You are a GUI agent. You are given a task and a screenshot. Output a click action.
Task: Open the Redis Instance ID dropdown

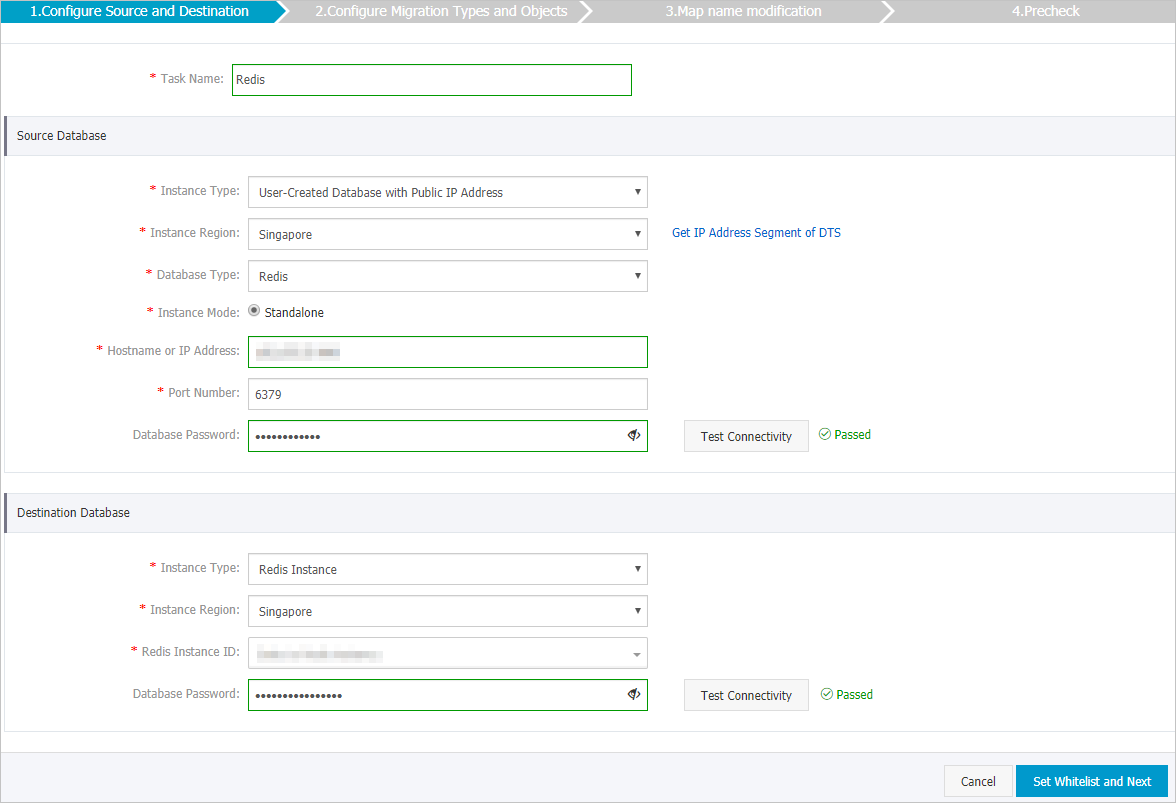[x=637, y=653]
